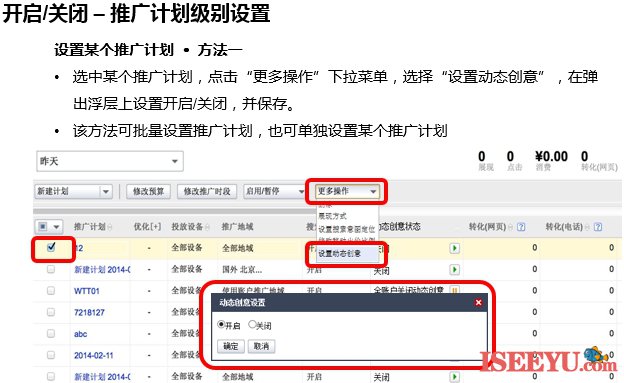
Task: Expand the 更多操作 dropdown
Action: tap(347, 192)
